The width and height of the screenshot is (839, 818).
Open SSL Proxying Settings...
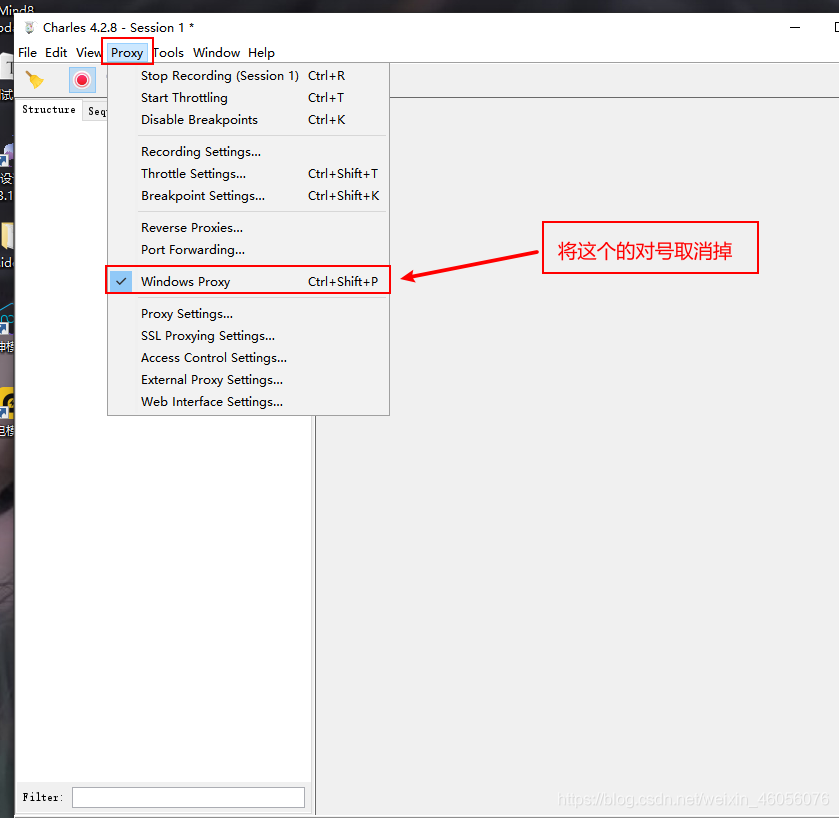[x=248, y=336]
